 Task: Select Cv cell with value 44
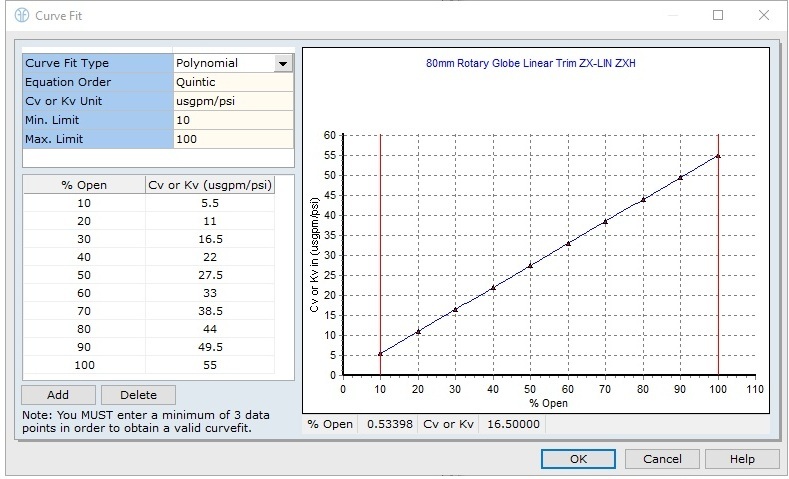point(210,330)
